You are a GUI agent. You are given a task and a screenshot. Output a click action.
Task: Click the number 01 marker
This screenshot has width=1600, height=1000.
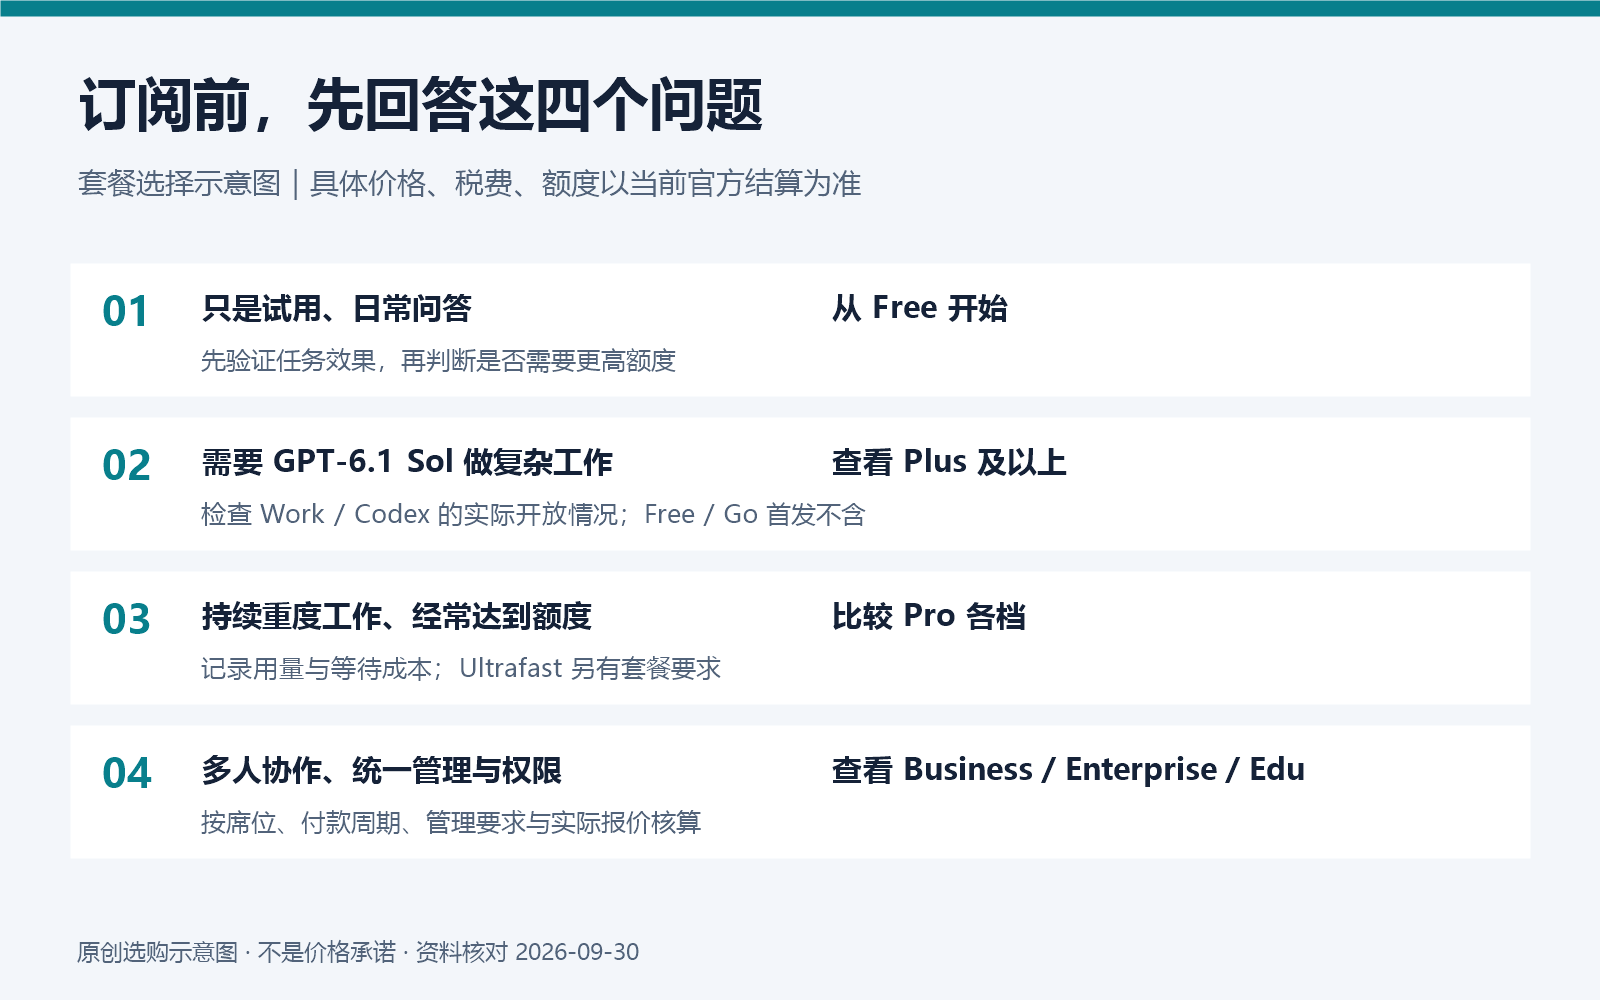[125, 311]
